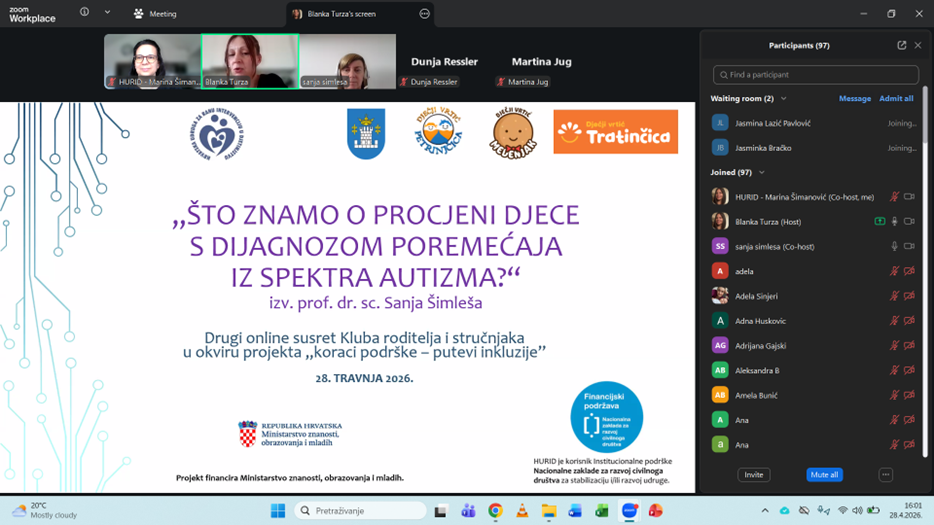The height and width of the screenshot is (525, 934).
Task: Open more options for Blanka Turza's screen
Action: [424, 14]
